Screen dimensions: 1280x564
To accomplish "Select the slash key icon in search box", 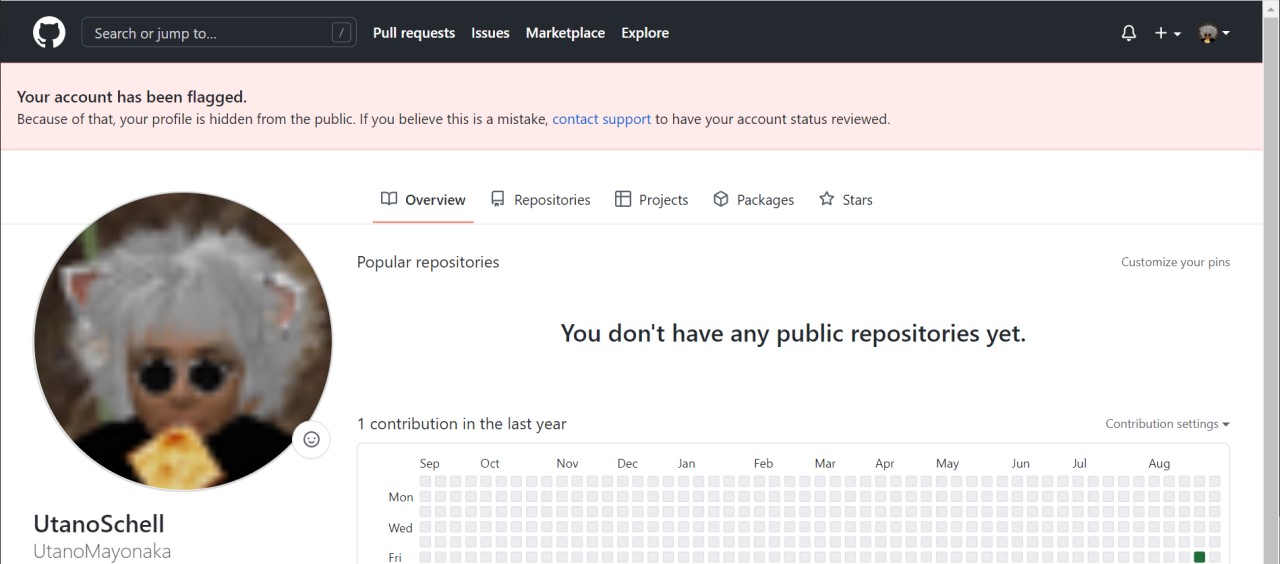I will (x=342, y=33).
